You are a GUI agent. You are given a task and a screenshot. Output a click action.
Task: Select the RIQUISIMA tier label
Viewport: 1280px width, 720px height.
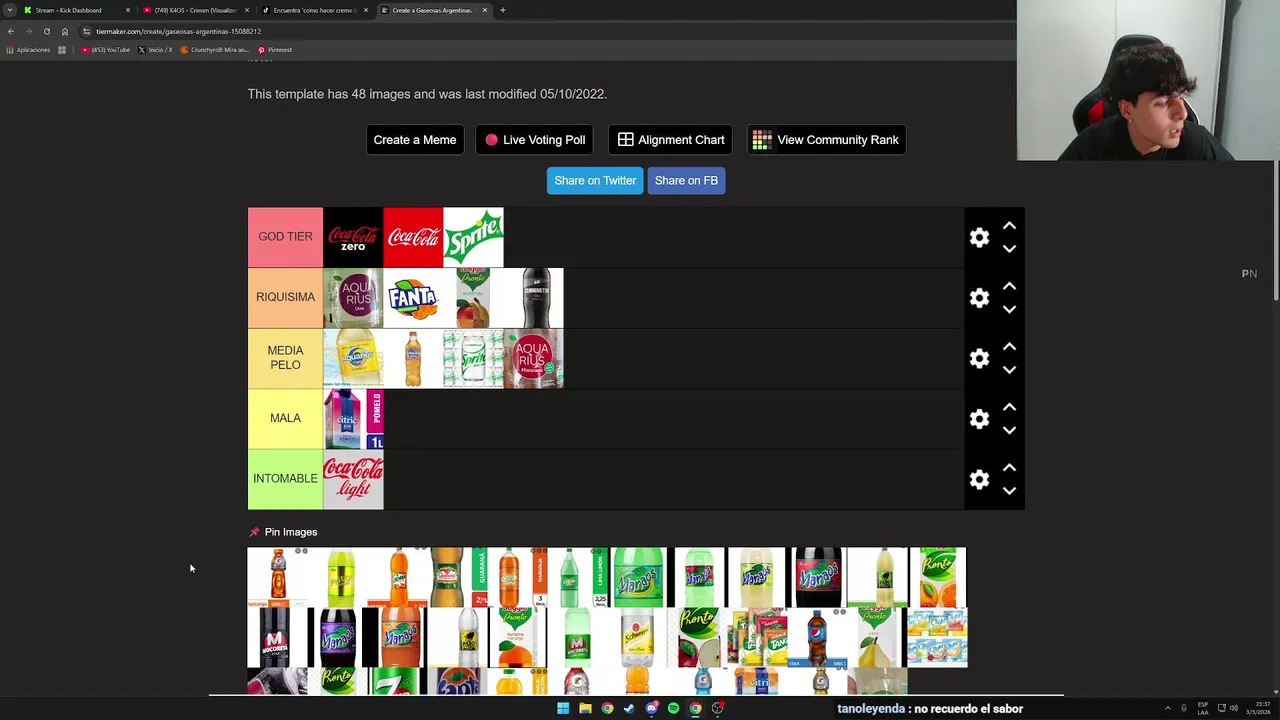click(x=285, y=297)
